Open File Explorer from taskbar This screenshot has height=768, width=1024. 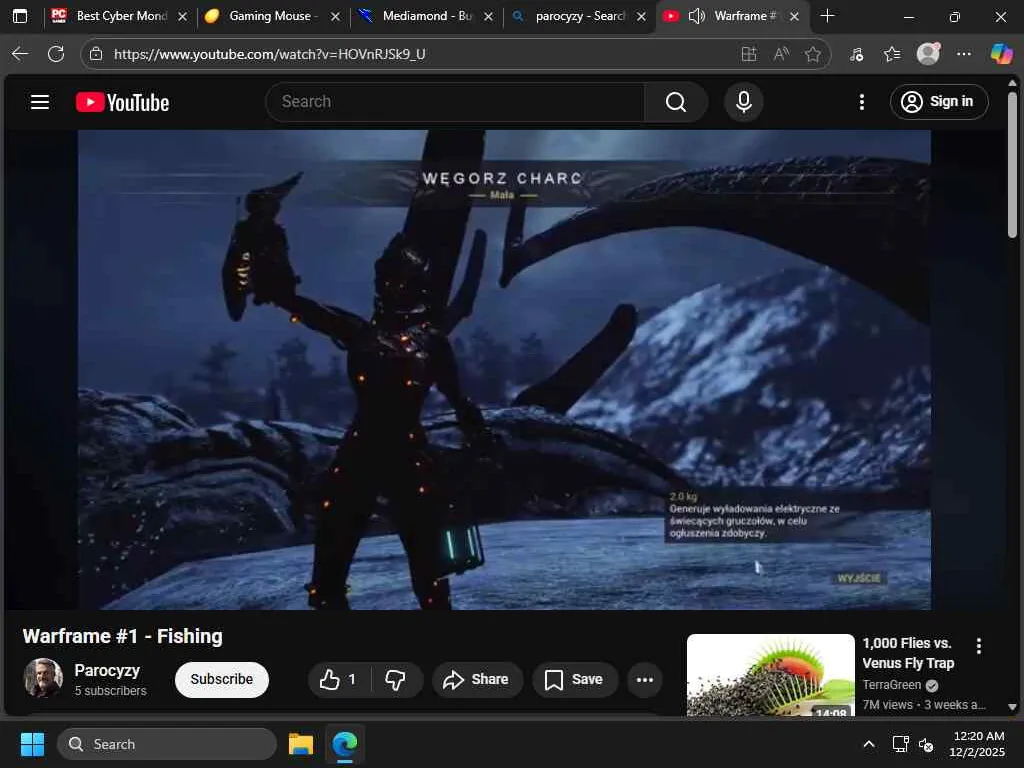(x=301, y=744)
